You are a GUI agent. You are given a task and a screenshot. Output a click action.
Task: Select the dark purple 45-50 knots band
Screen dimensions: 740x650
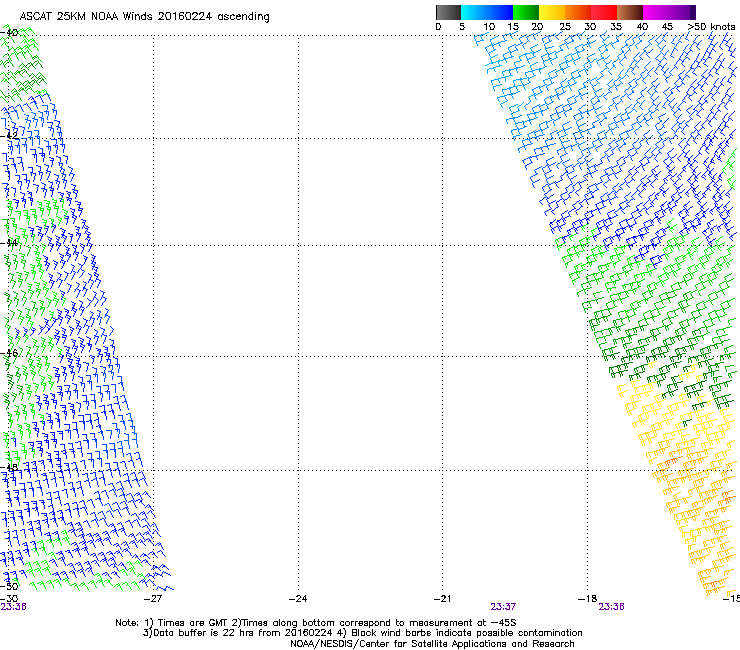tap(682, 12)
